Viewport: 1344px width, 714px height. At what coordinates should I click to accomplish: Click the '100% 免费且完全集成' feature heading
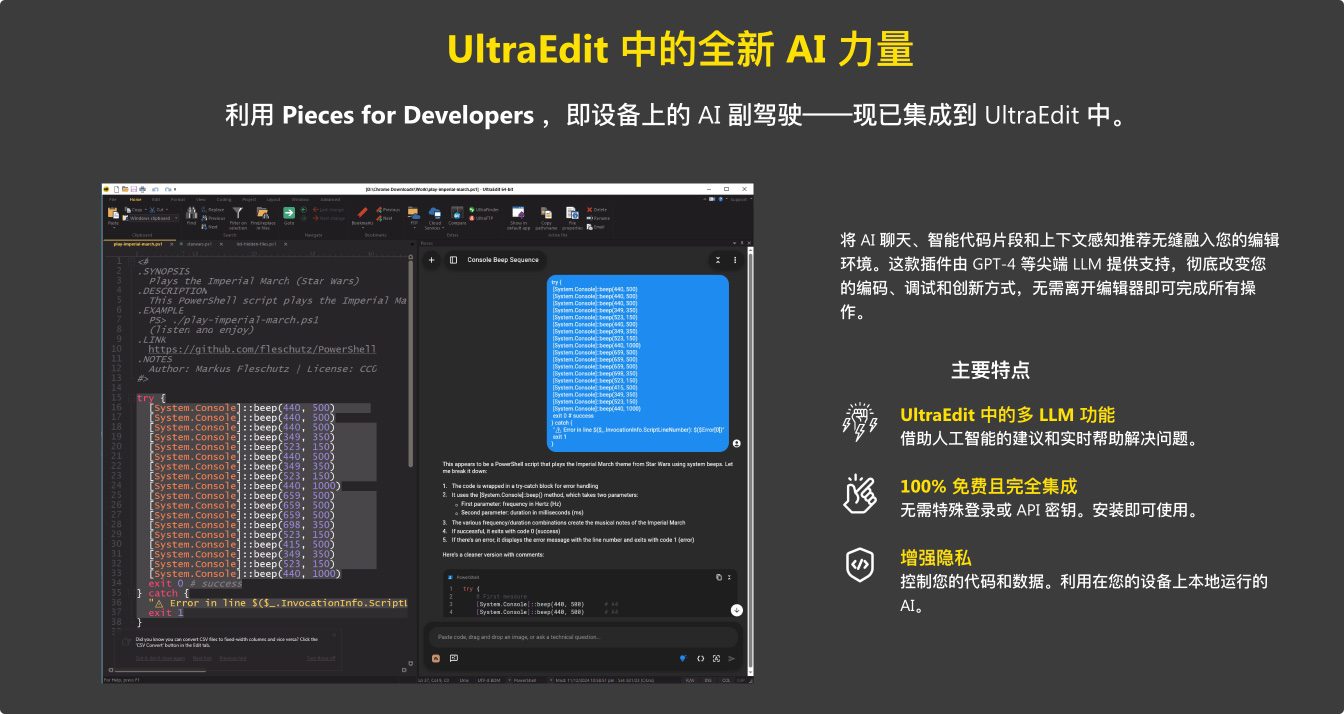988,487
